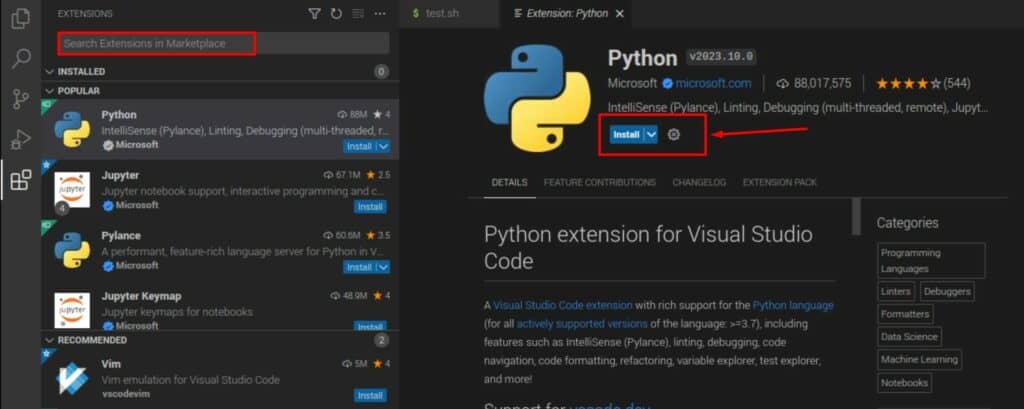Select the Jupyter Keymap extension row
This screenshot has width=1024, height=409.
(221, 306)
